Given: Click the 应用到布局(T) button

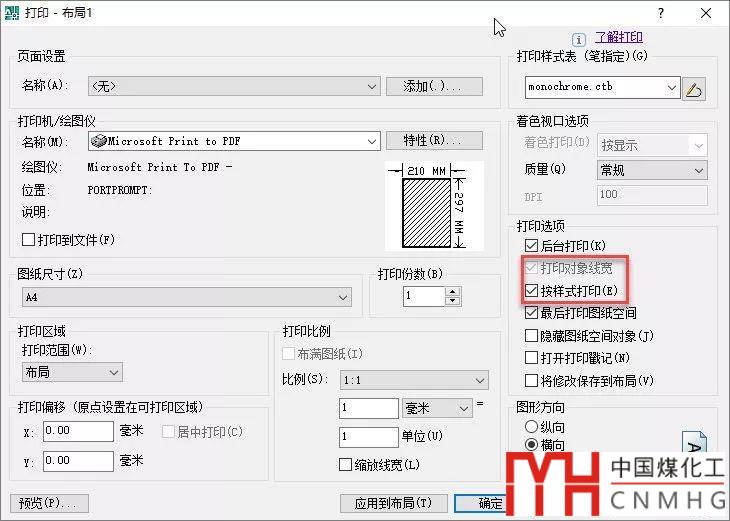Looking at the screenshot, I should pos(394,503).
